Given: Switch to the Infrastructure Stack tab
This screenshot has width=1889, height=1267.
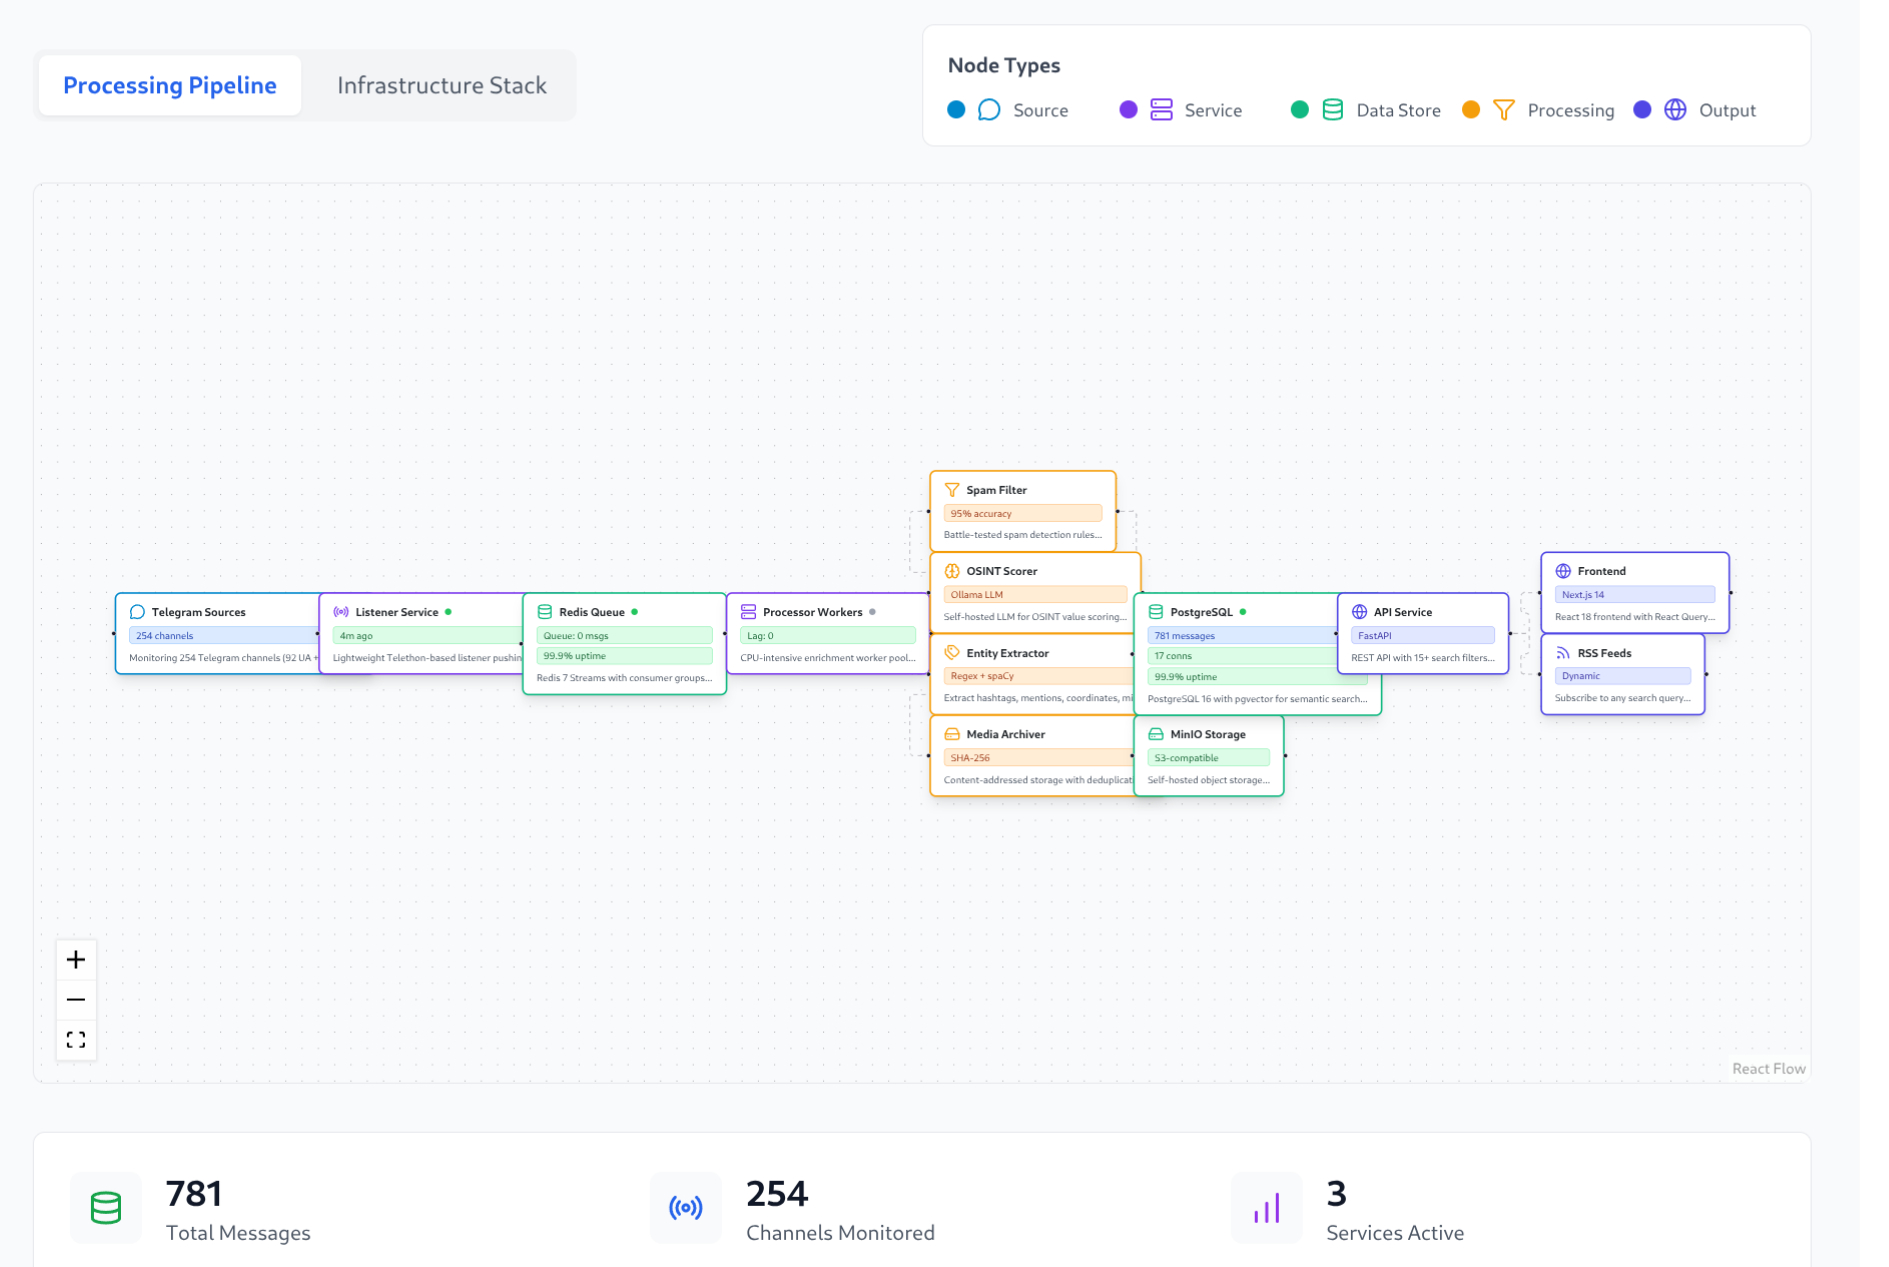Looking at the screenshot, I should (x=441, y=86).
